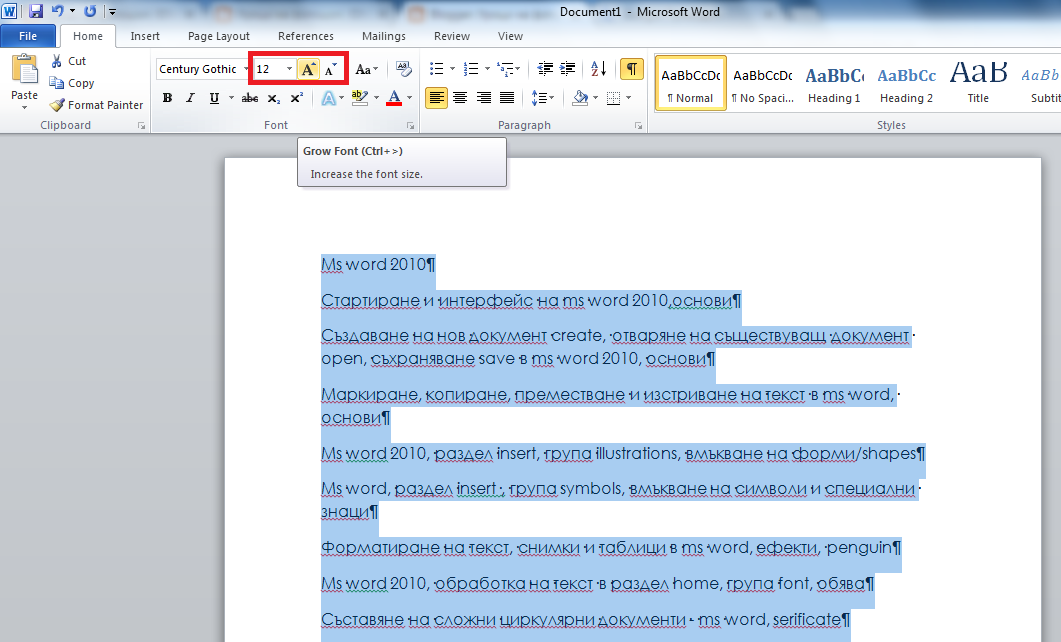Click the Paste clipboard icon

pyautogui.click(x=24, y=71)
